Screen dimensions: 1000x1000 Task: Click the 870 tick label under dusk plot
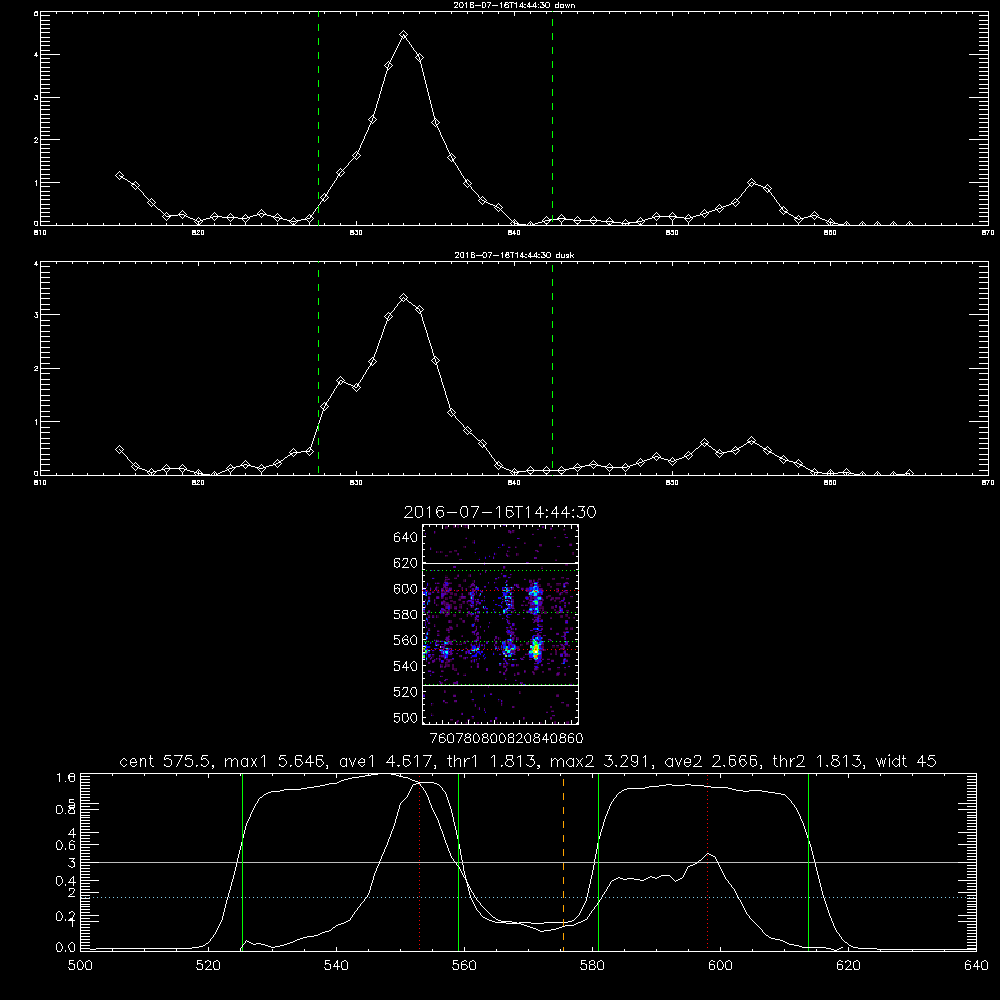click(987, 483)
